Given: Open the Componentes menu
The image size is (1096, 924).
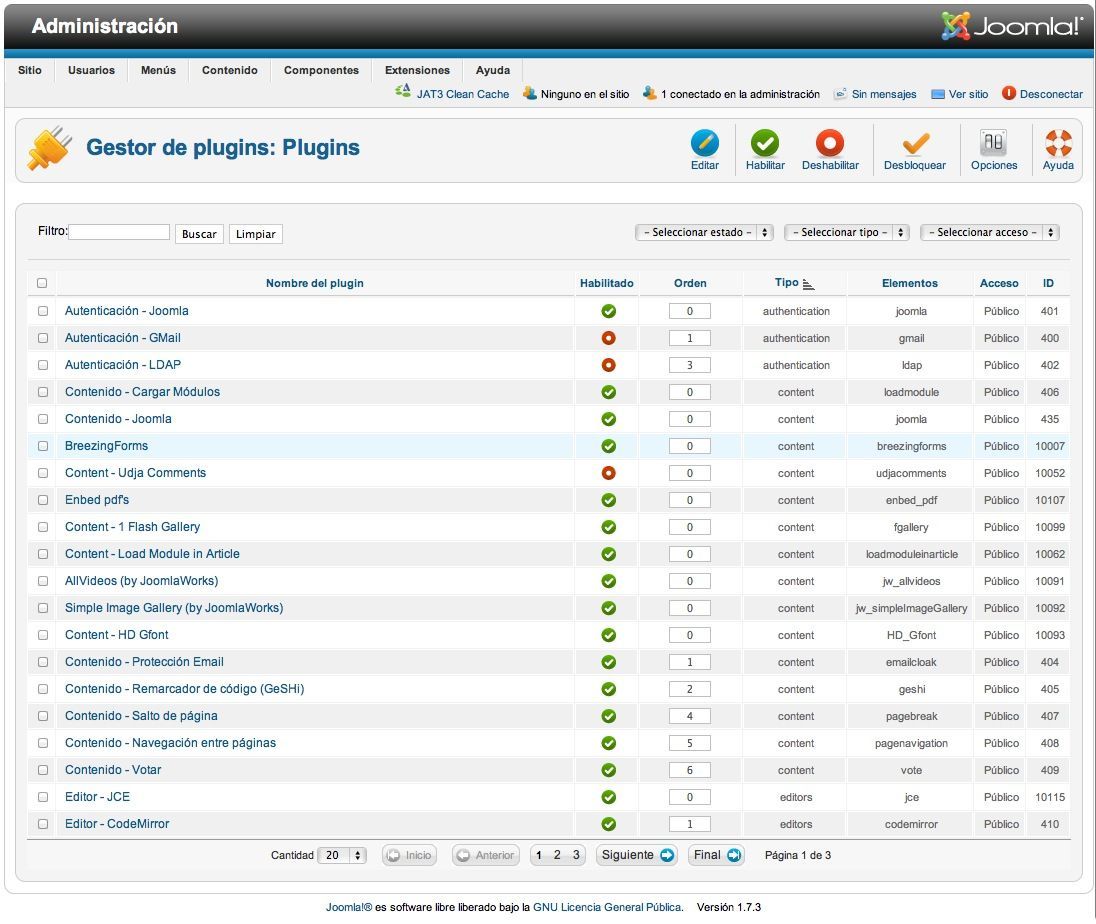Looking at the screenshot, I should pos(321,70).
